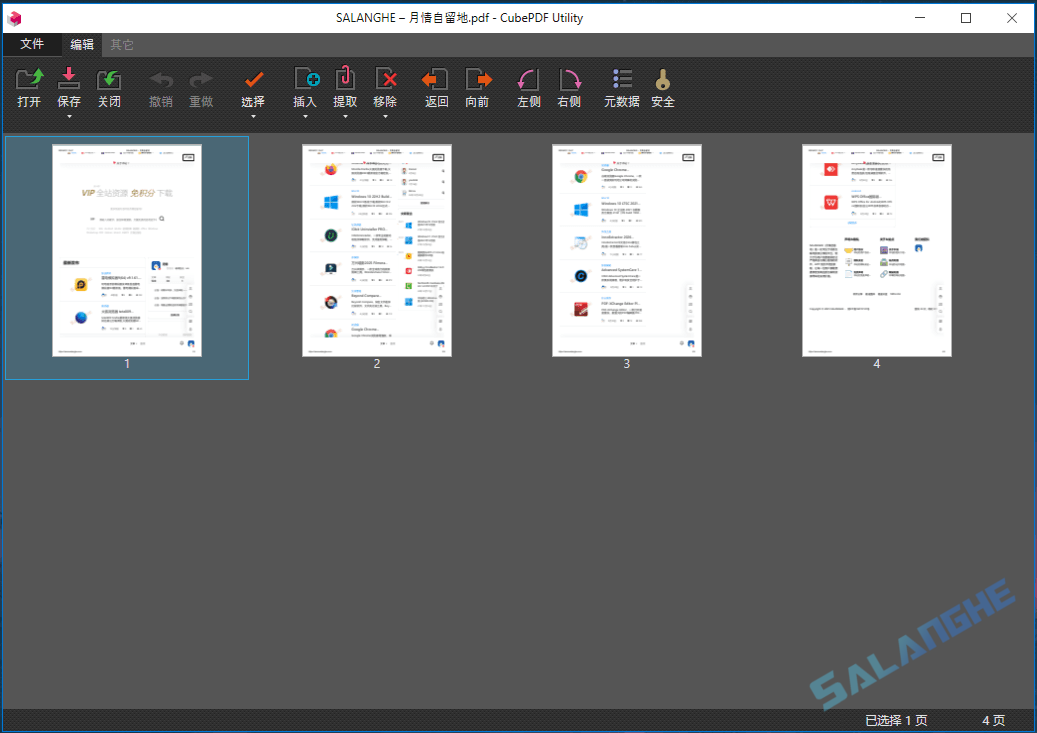
Task: Close the PDF via the 关闭 icon
Action: (x=108, y=88)
